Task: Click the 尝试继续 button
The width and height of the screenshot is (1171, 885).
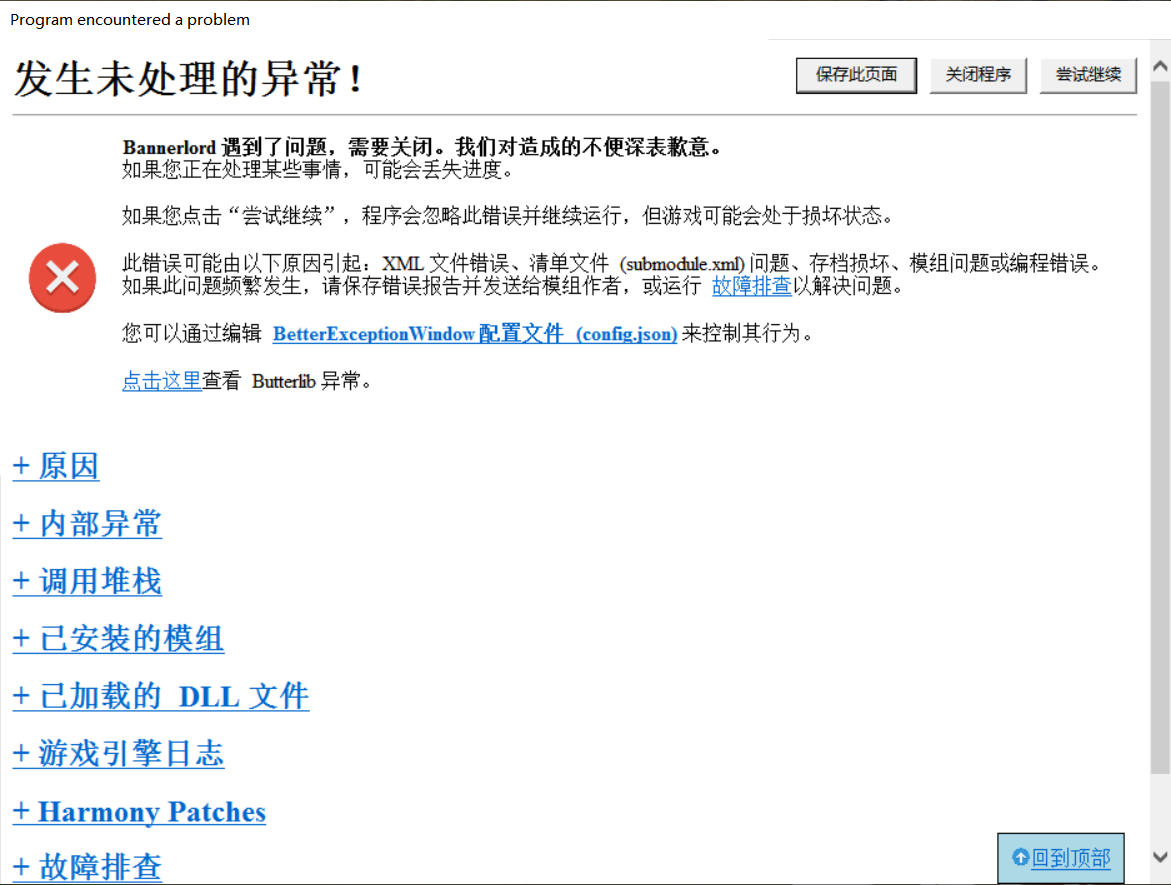Action: pos(1088,75)
